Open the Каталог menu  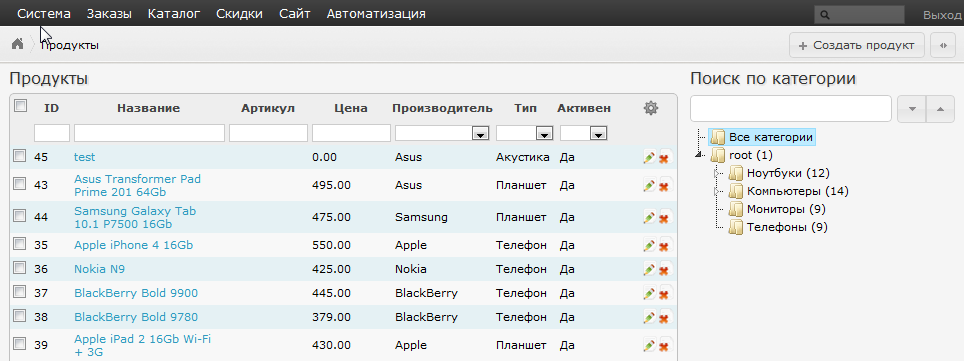coord(174,14)
